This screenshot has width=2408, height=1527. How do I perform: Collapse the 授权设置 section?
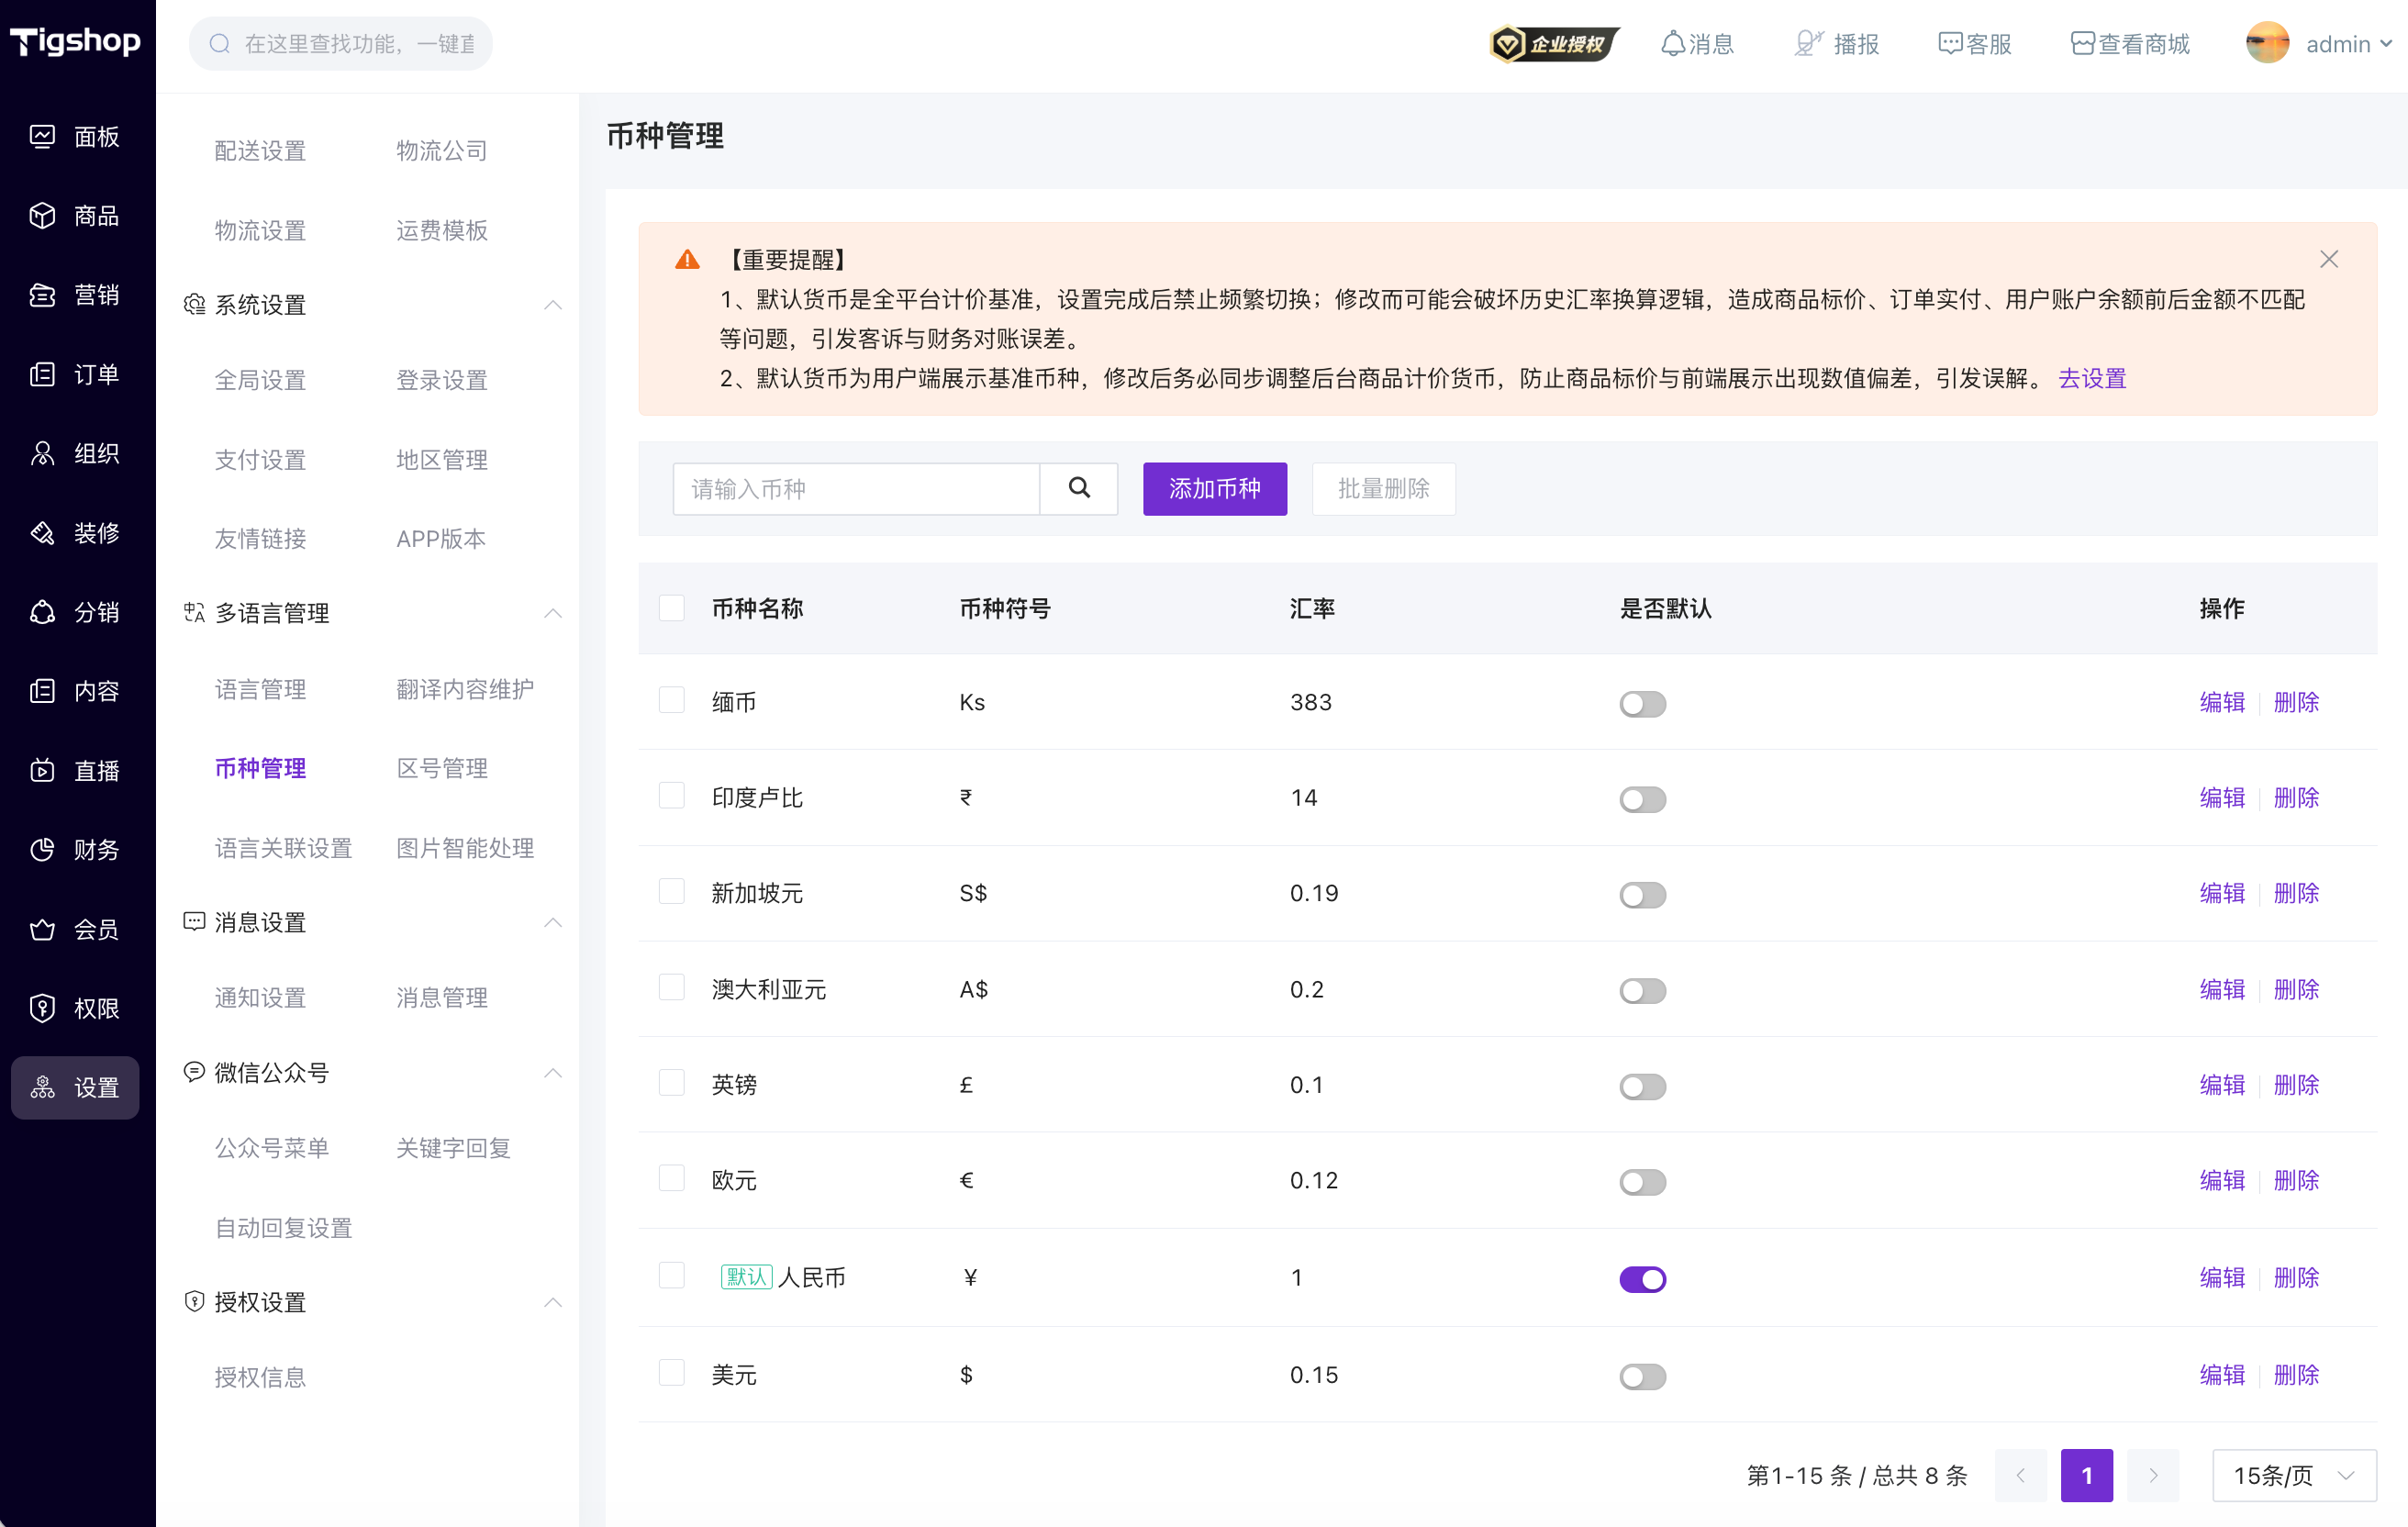click(553, 1302)
